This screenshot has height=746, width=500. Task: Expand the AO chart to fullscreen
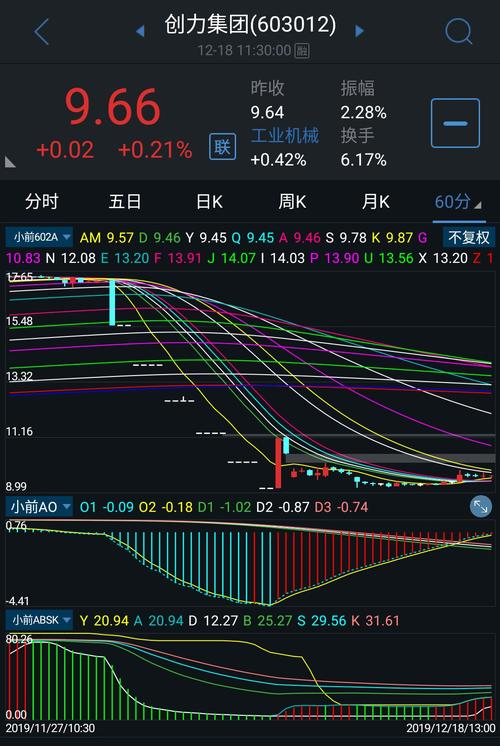click(x=480, y=507)
